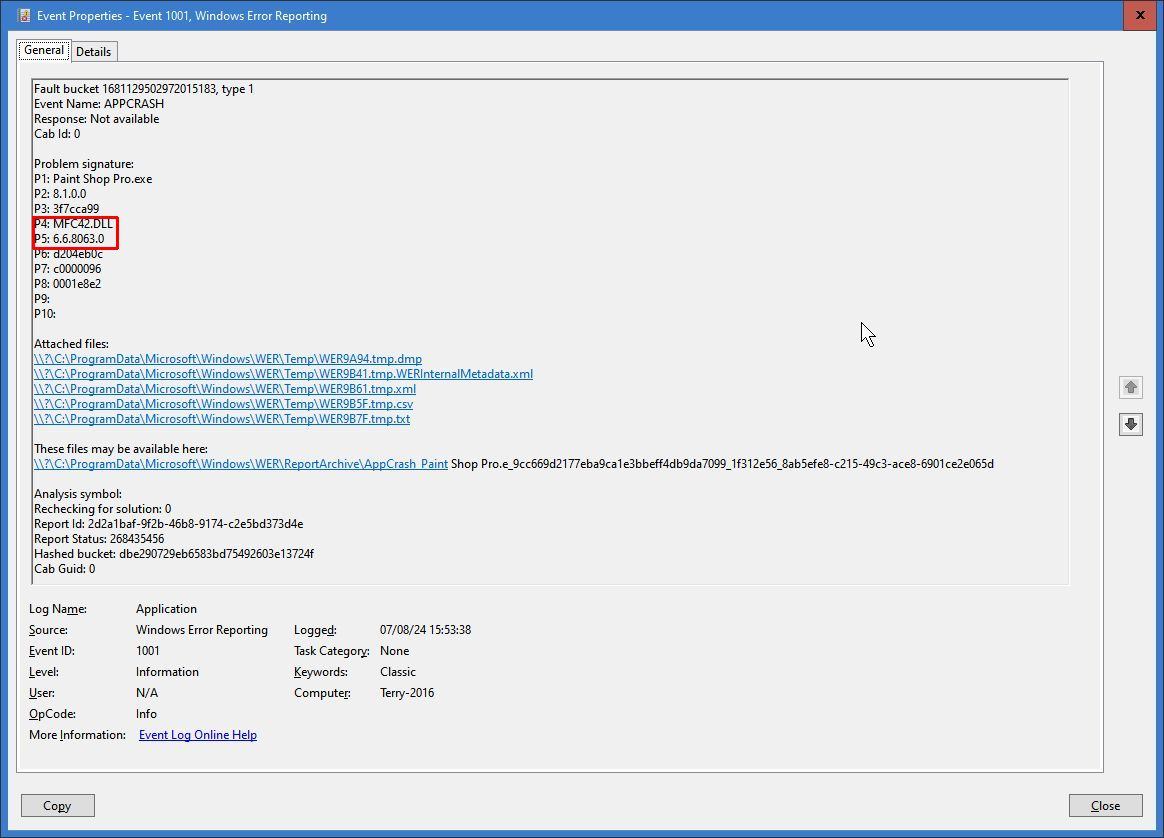Click the Task Category value None

394,651
